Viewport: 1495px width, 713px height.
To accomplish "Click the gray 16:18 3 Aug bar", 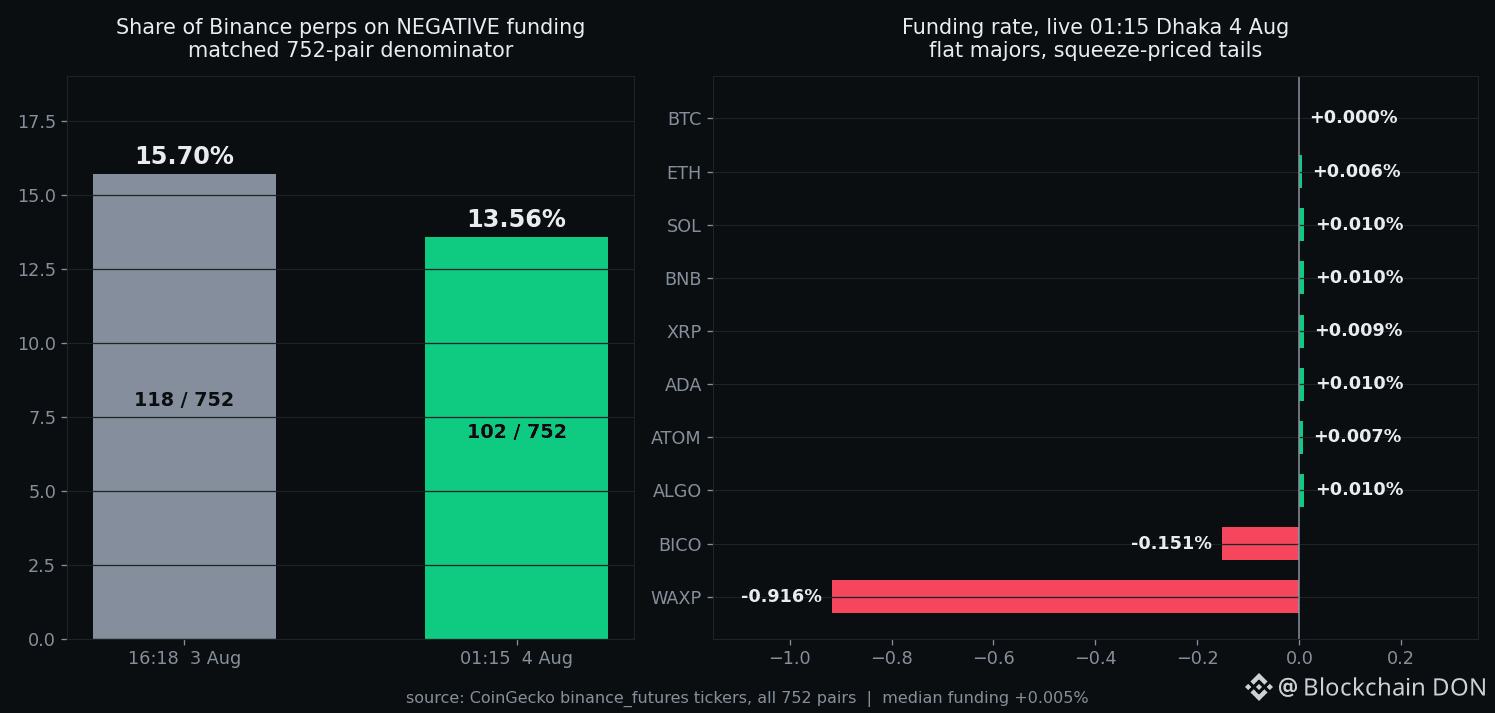I will [x=184, y=406].
